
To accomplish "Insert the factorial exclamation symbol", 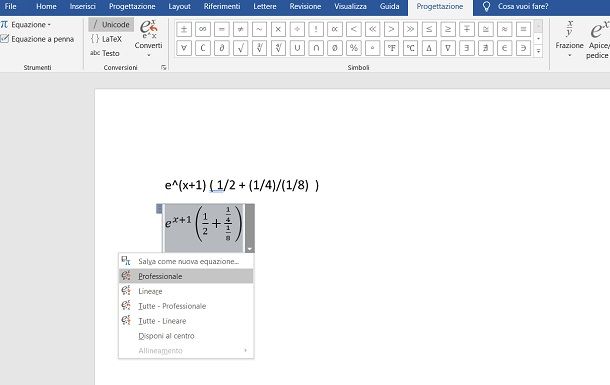I will (316, 29).
